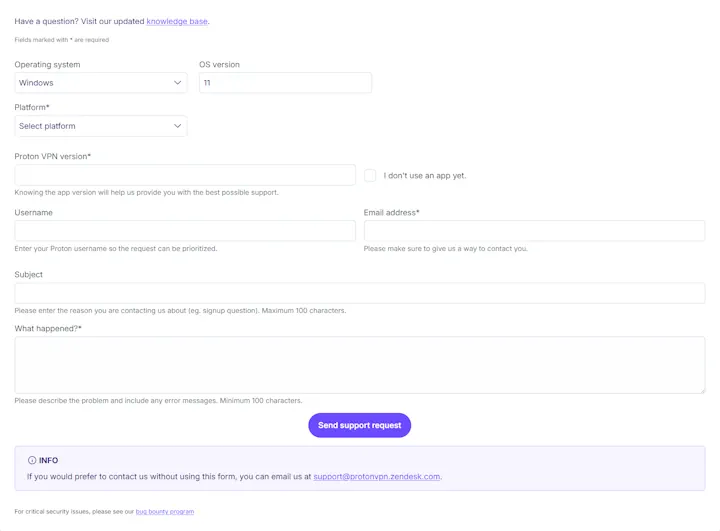Open the support@protonvpn.zendesk.com email link

click(x=377, y=477)
